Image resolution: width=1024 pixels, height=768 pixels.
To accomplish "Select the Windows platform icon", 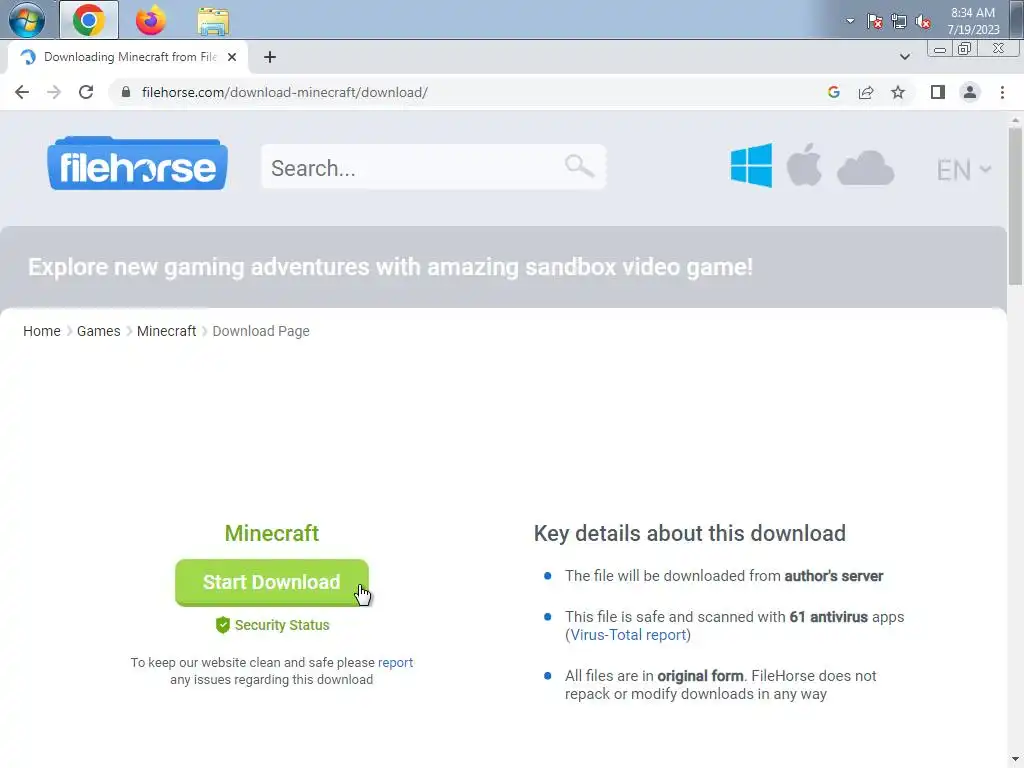I will (x=751, y=165).
